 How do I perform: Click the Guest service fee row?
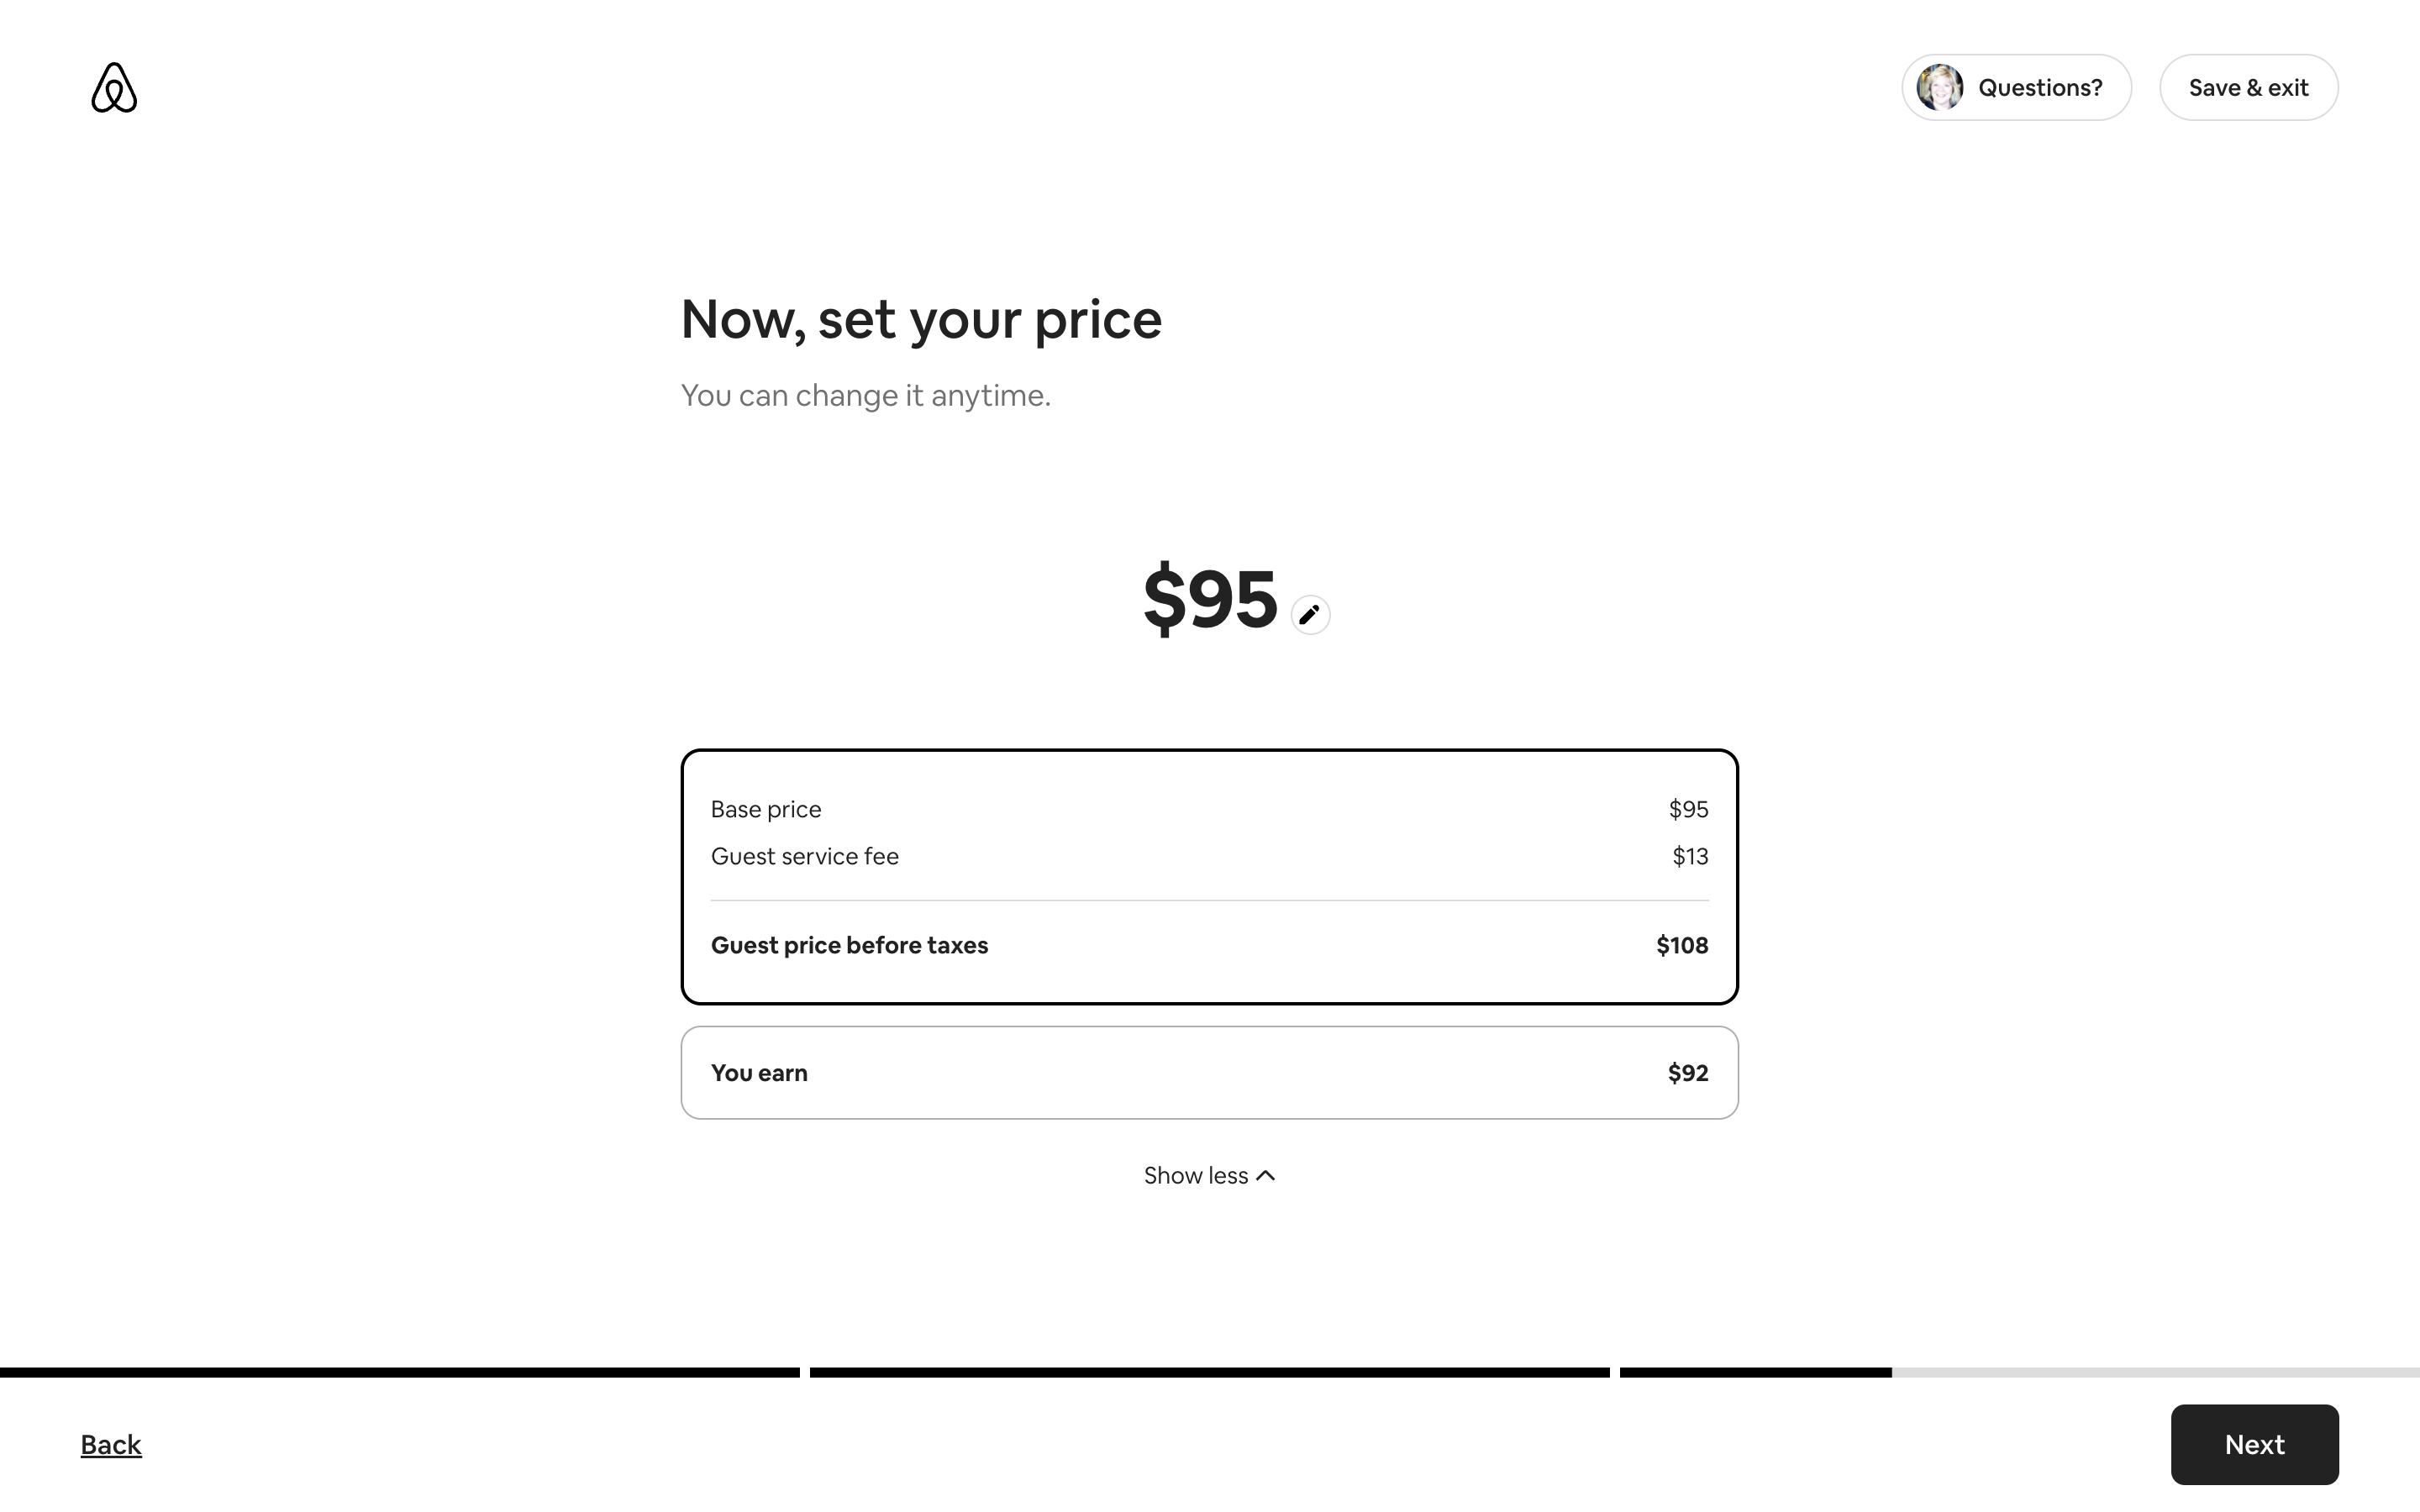[x=1210, y=856]
